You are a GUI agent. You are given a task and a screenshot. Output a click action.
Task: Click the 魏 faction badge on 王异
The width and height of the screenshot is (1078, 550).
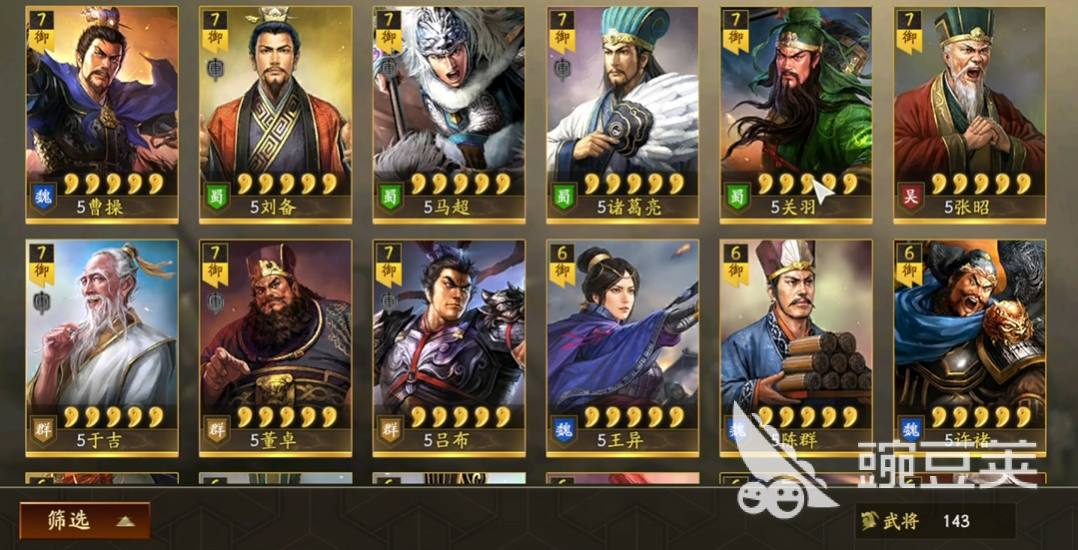[x=564, y=429]
